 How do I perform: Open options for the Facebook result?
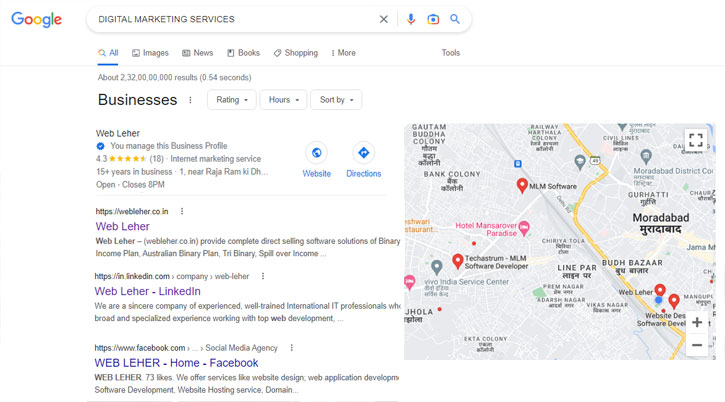coord(291,348)
